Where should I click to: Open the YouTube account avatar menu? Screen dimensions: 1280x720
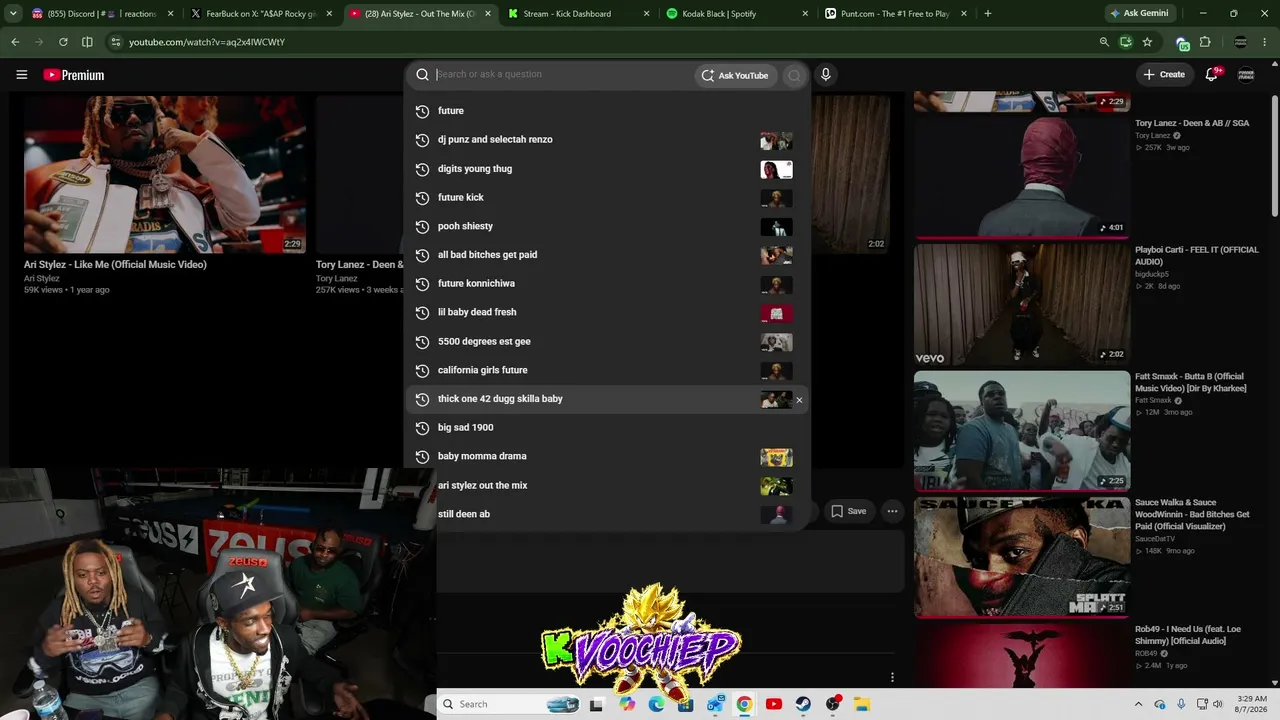pos(1246,75)
